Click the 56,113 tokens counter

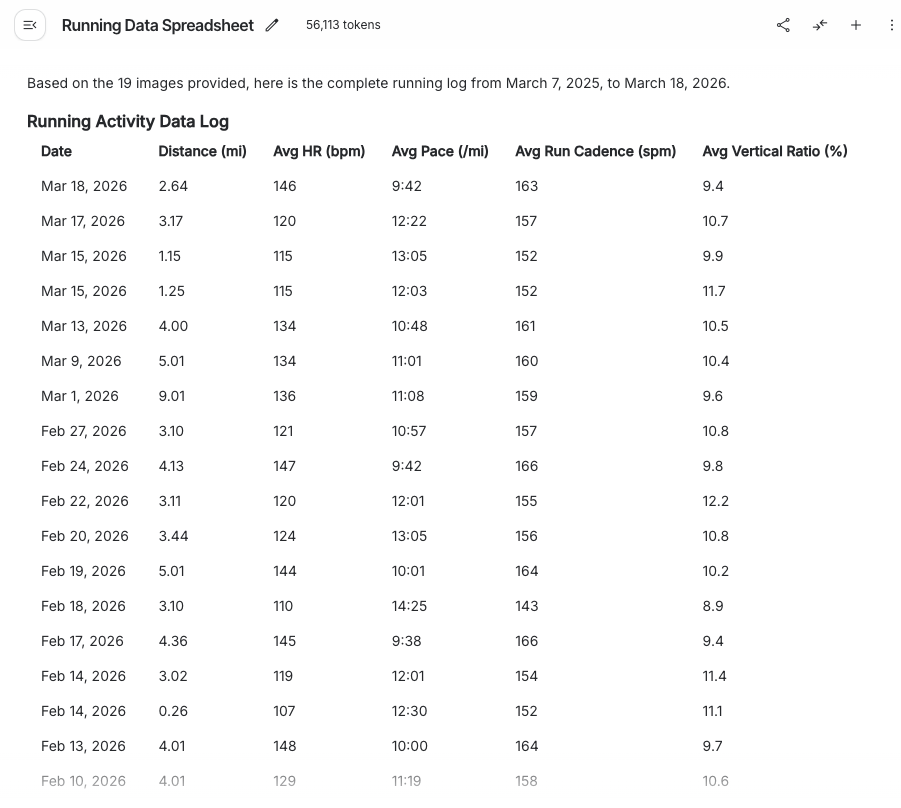click(x=343, y=25)
